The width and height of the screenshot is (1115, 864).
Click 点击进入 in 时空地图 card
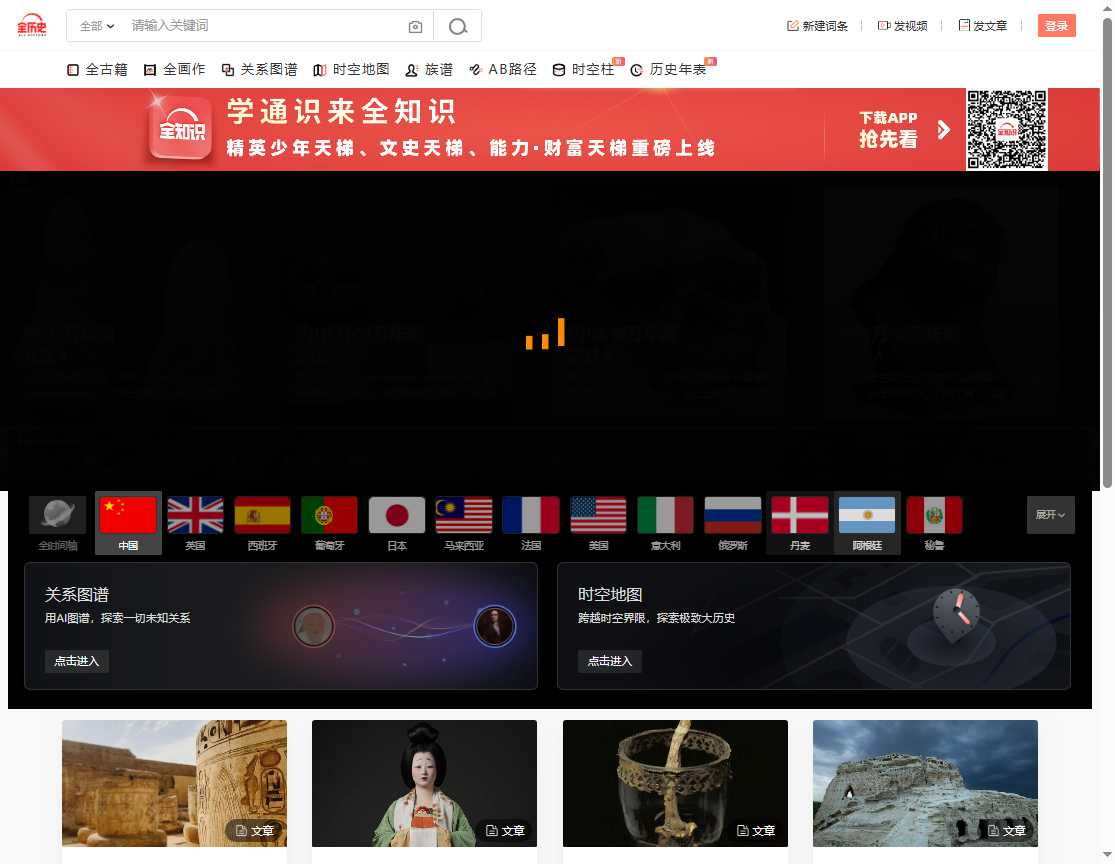[610, 661]
